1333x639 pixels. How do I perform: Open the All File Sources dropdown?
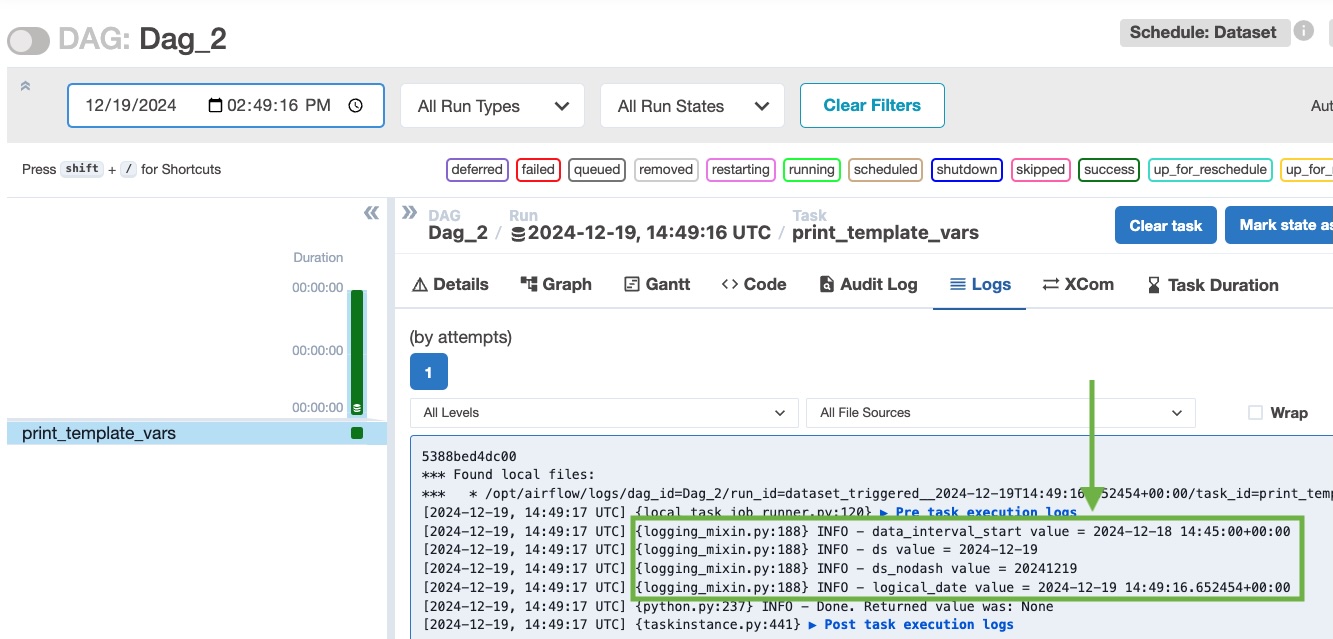(x=1000, y=412)
